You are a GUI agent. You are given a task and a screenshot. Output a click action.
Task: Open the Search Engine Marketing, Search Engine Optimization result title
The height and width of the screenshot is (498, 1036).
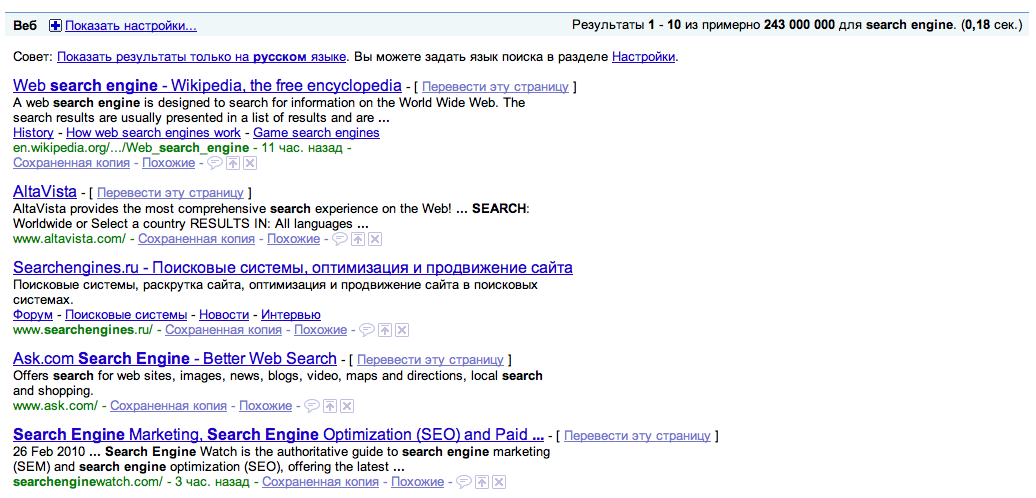coord(278,435)
